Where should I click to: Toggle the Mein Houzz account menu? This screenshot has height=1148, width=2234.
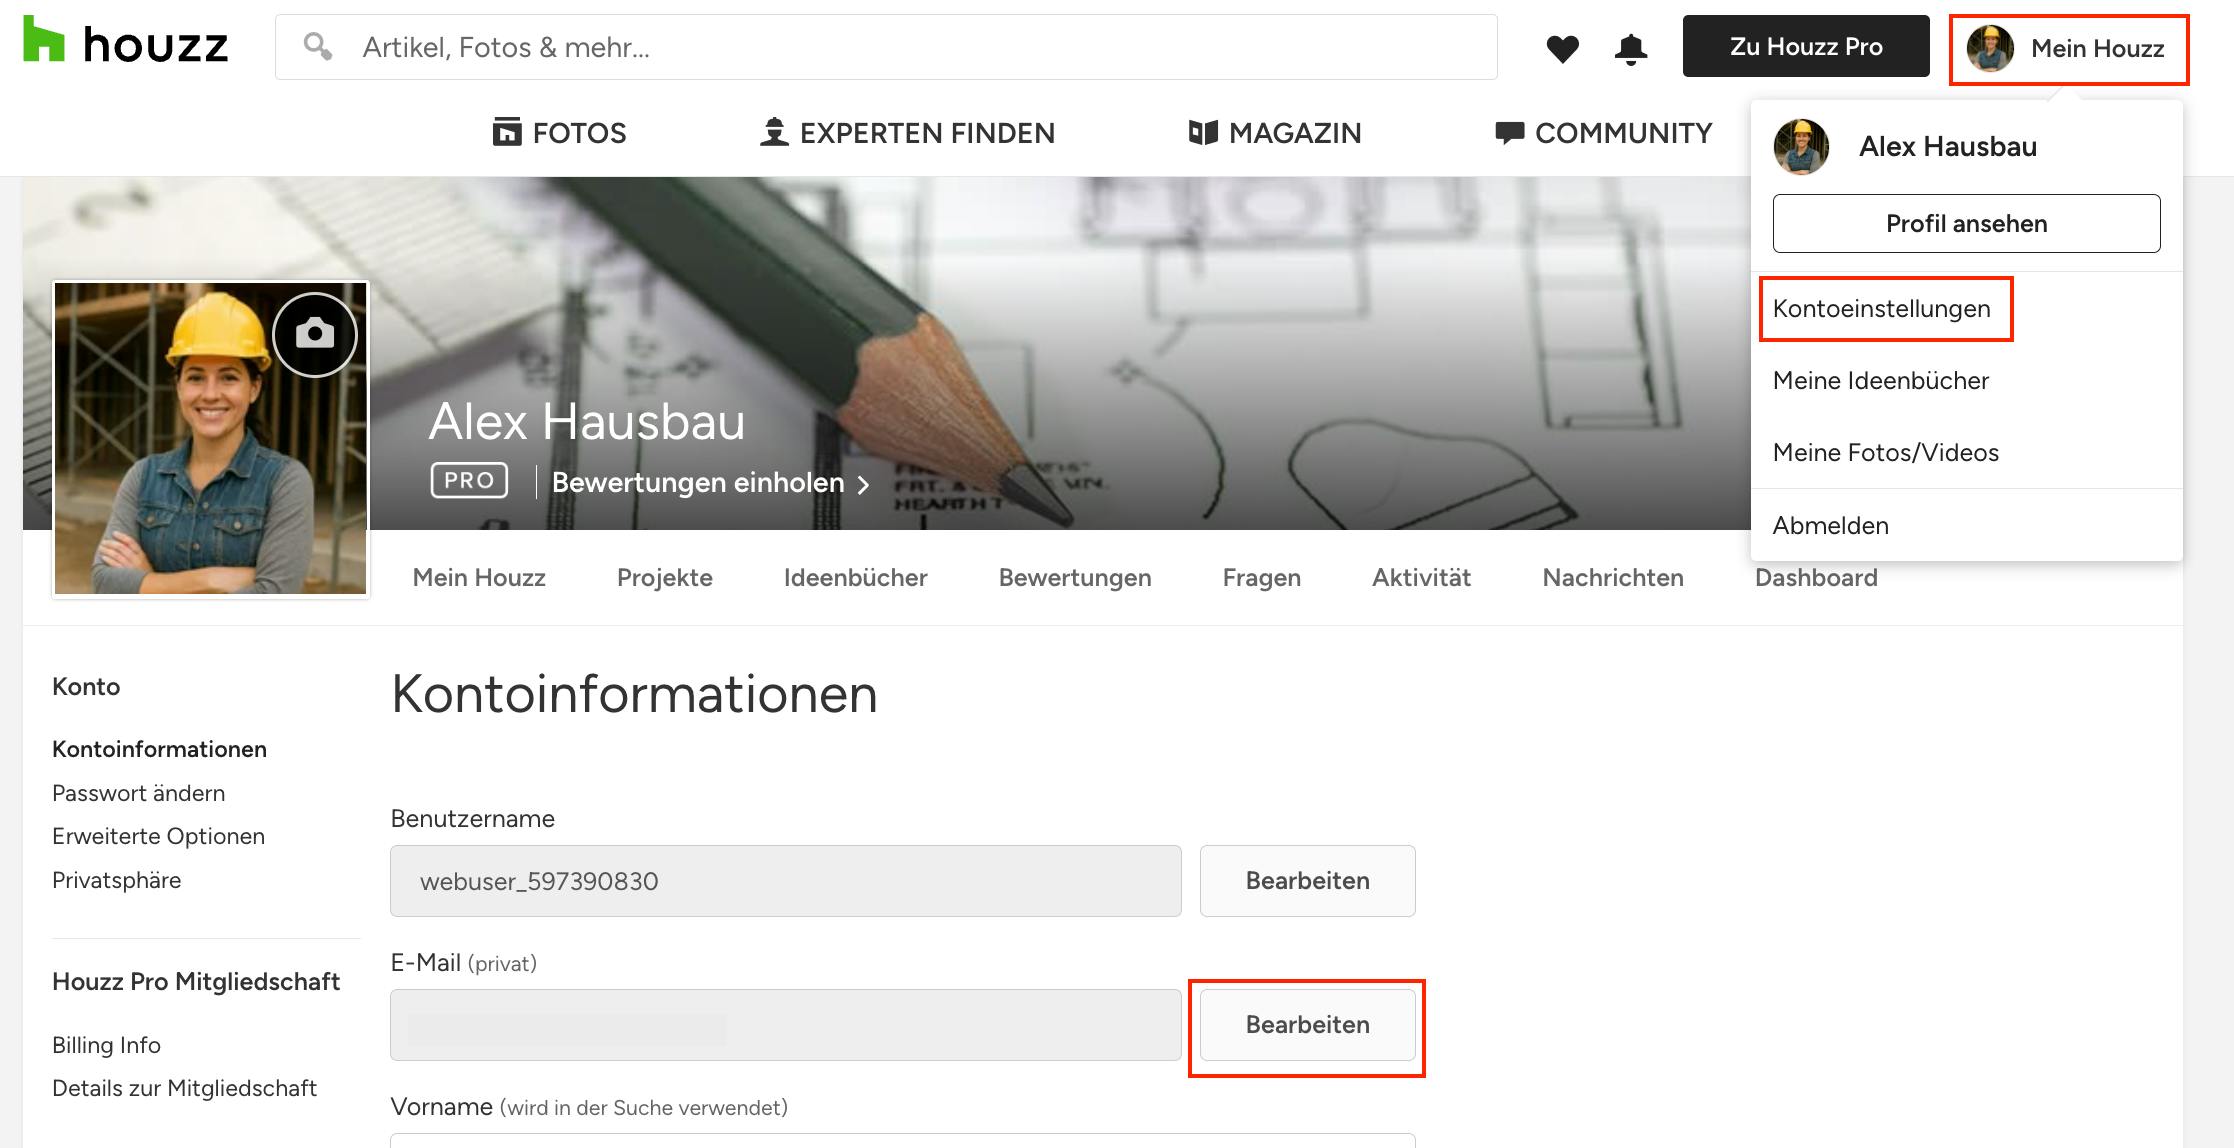coord(2069,49)
